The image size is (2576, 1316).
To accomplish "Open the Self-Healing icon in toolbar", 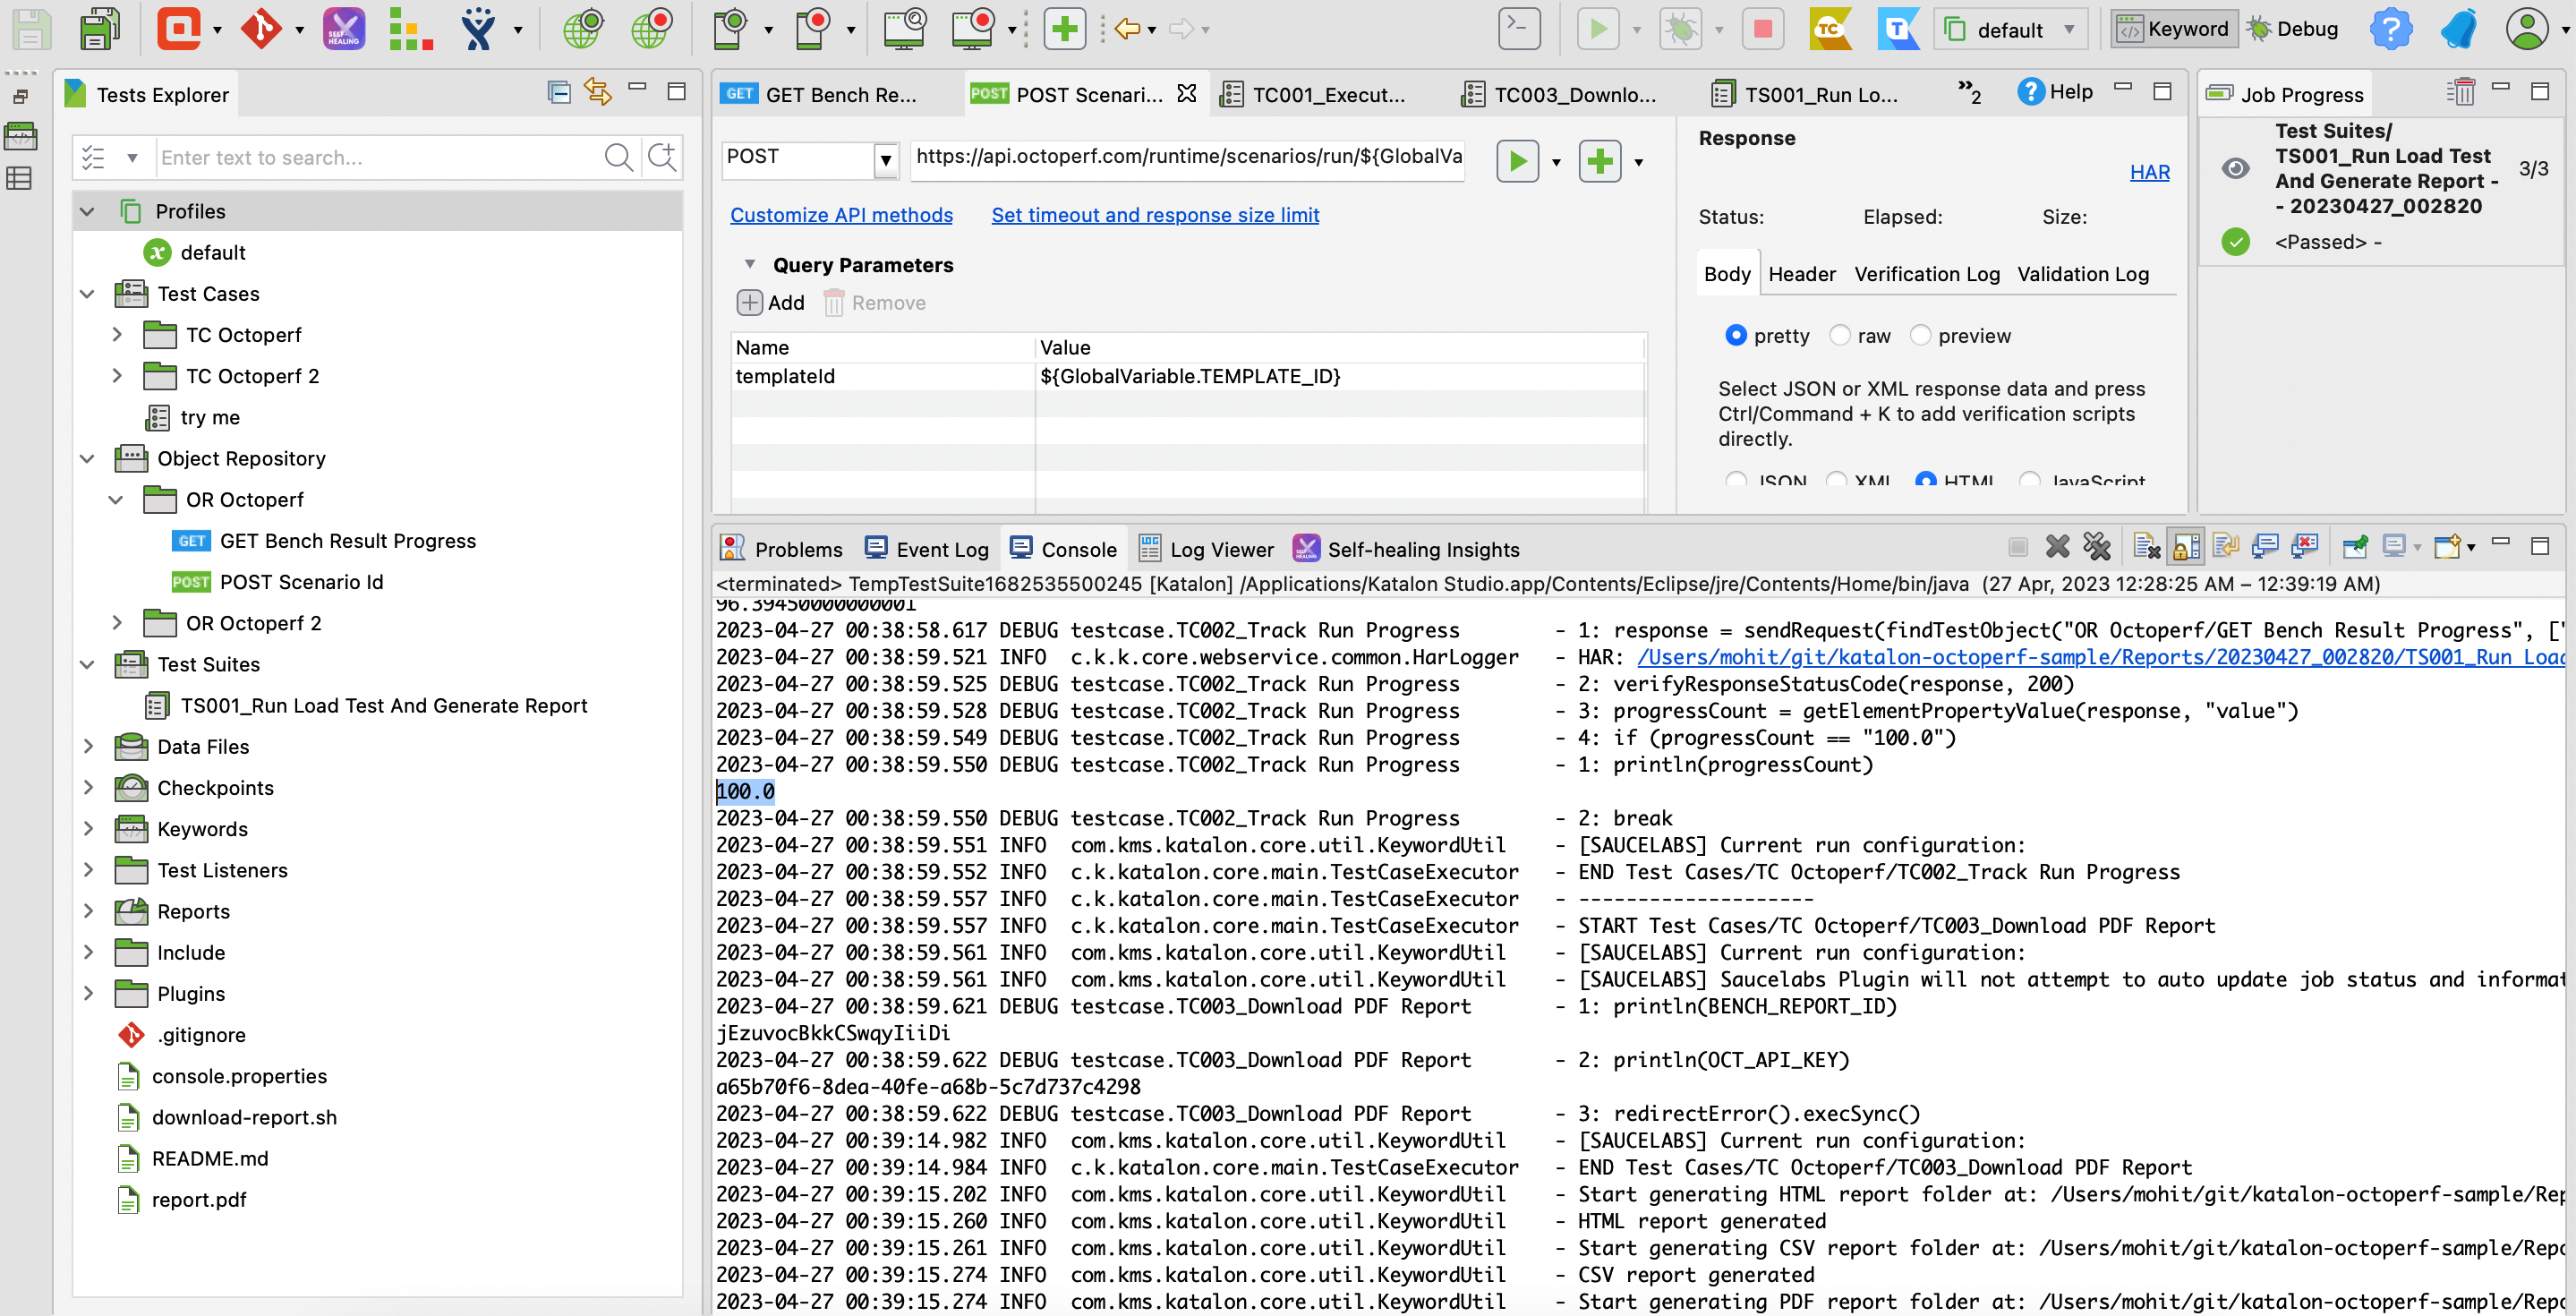I will tap(343, 28).
